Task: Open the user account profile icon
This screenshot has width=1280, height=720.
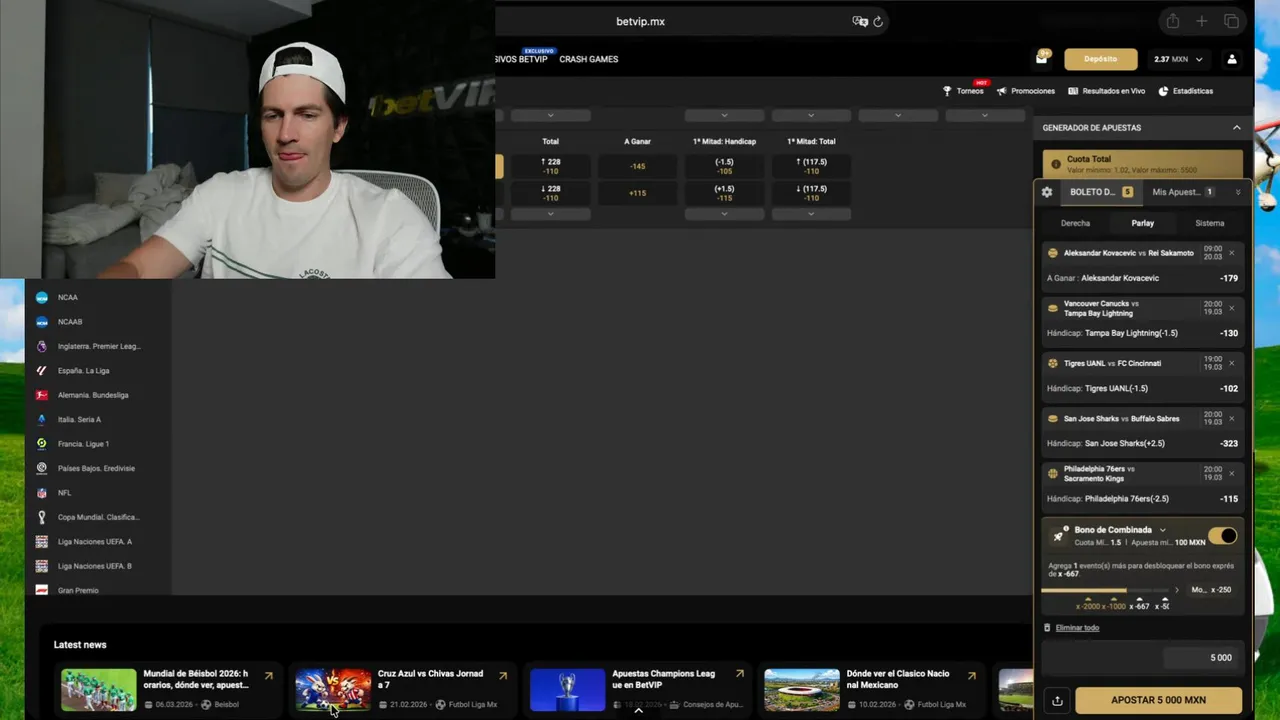Action: 1232,59
